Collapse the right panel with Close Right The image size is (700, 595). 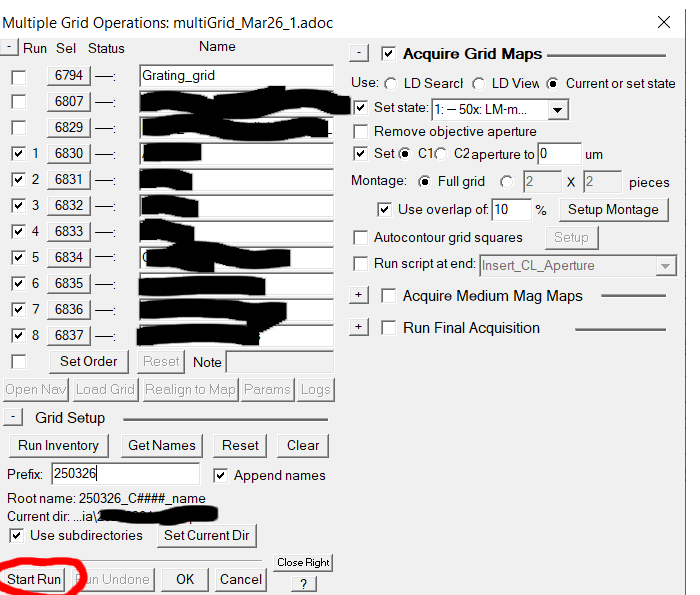point(303,562)
